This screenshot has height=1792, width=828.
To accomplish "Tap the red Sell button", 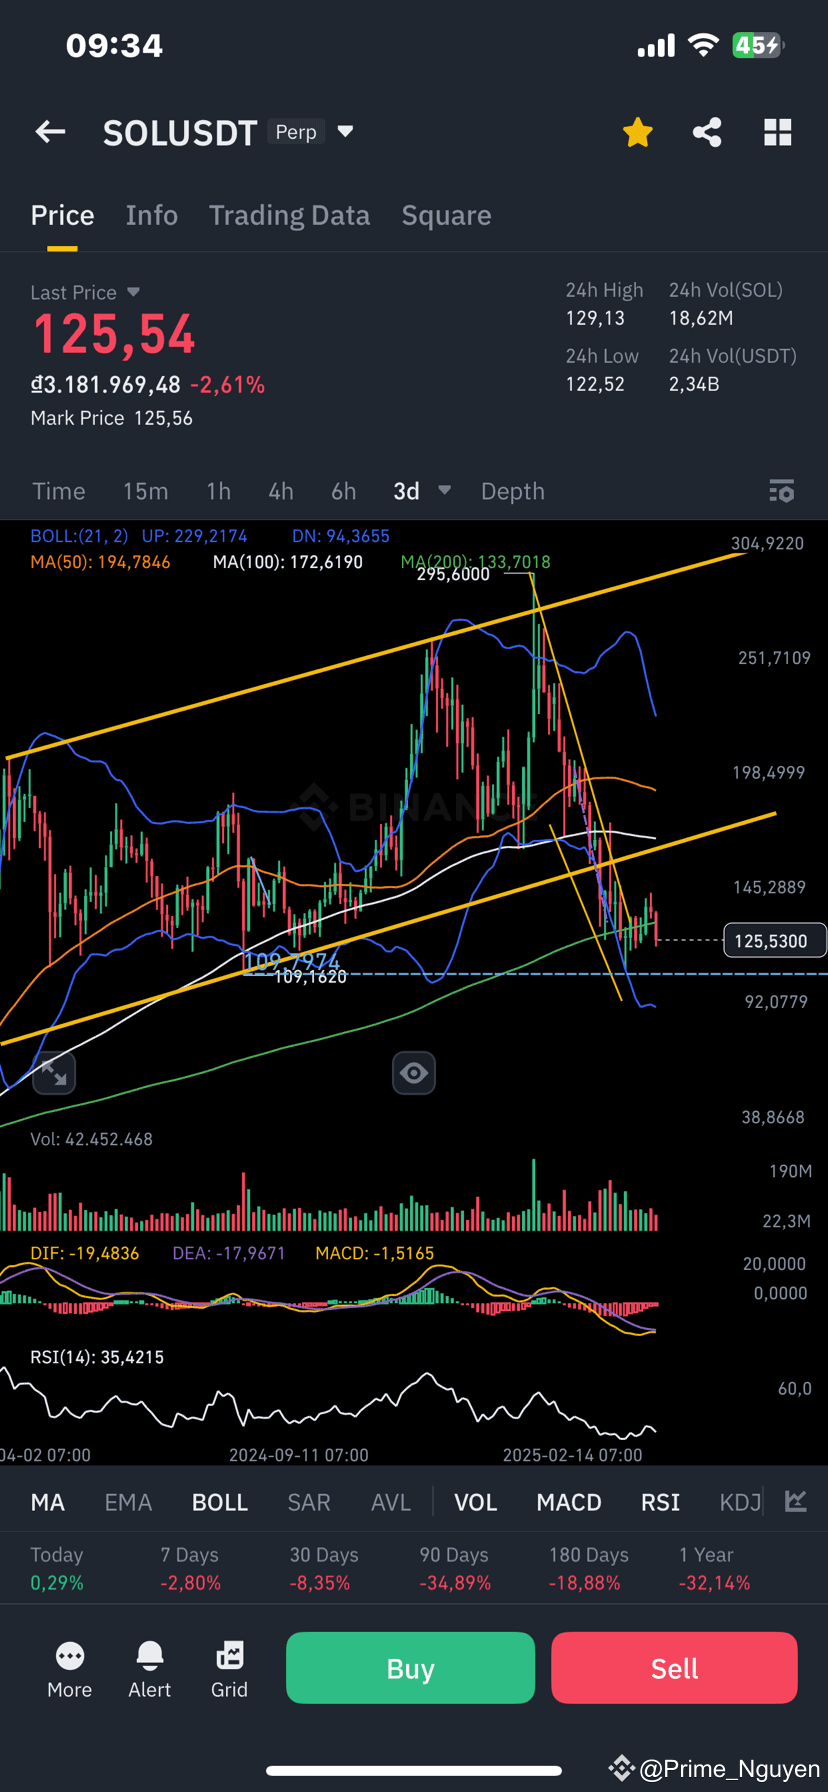I will [x=674, y=1668].
